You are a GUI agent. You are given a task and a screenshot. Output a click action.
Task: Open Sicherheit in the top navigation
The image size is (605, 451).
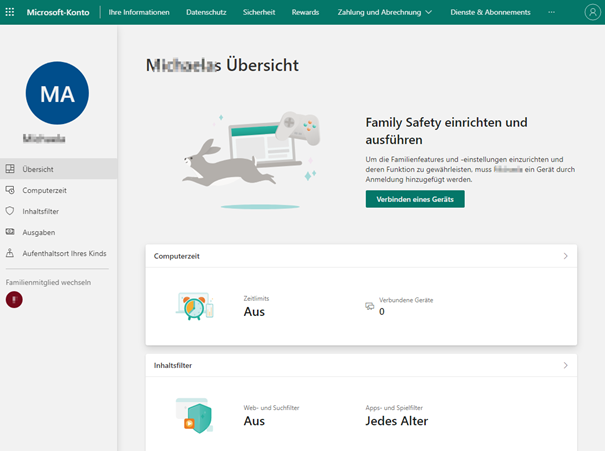(x=259, y=12)
